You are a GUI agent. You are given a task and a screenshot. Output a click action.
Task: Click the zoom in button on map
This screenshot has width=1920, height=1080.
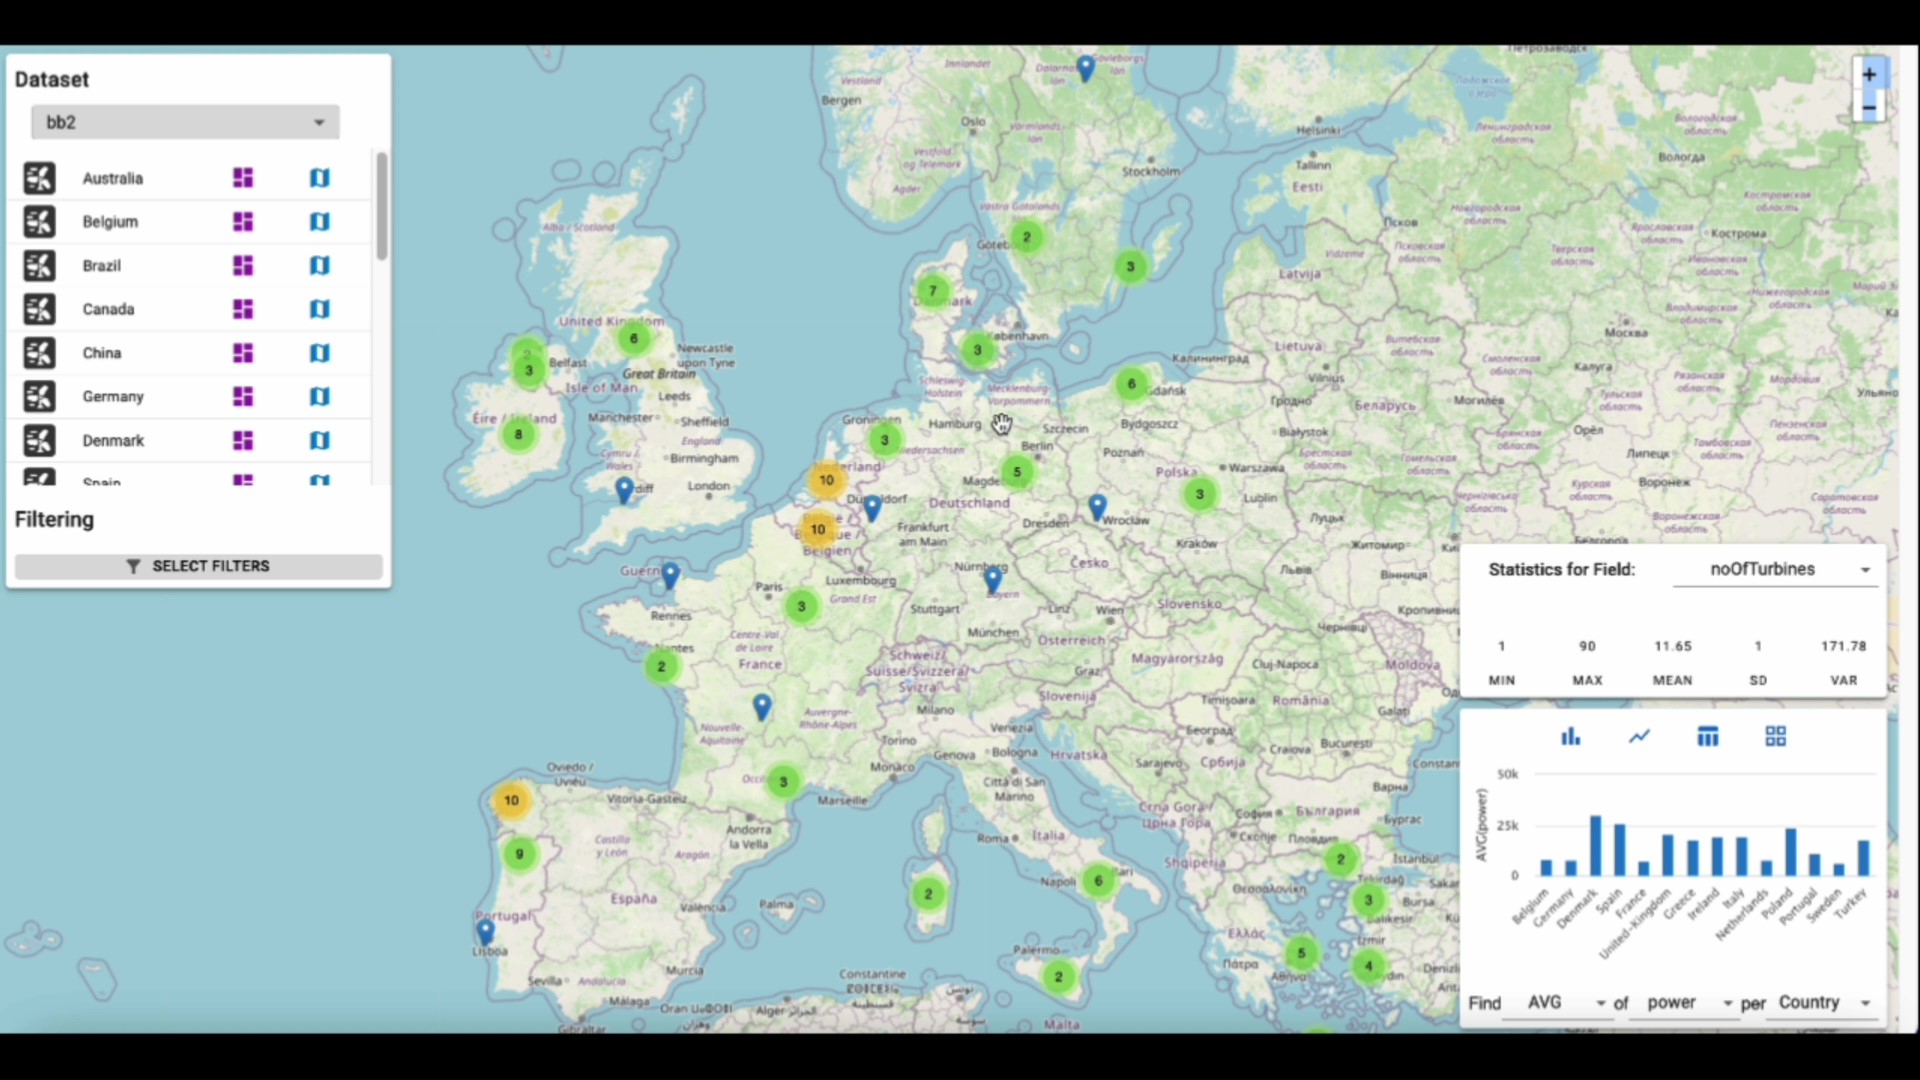click(1869, 74)
